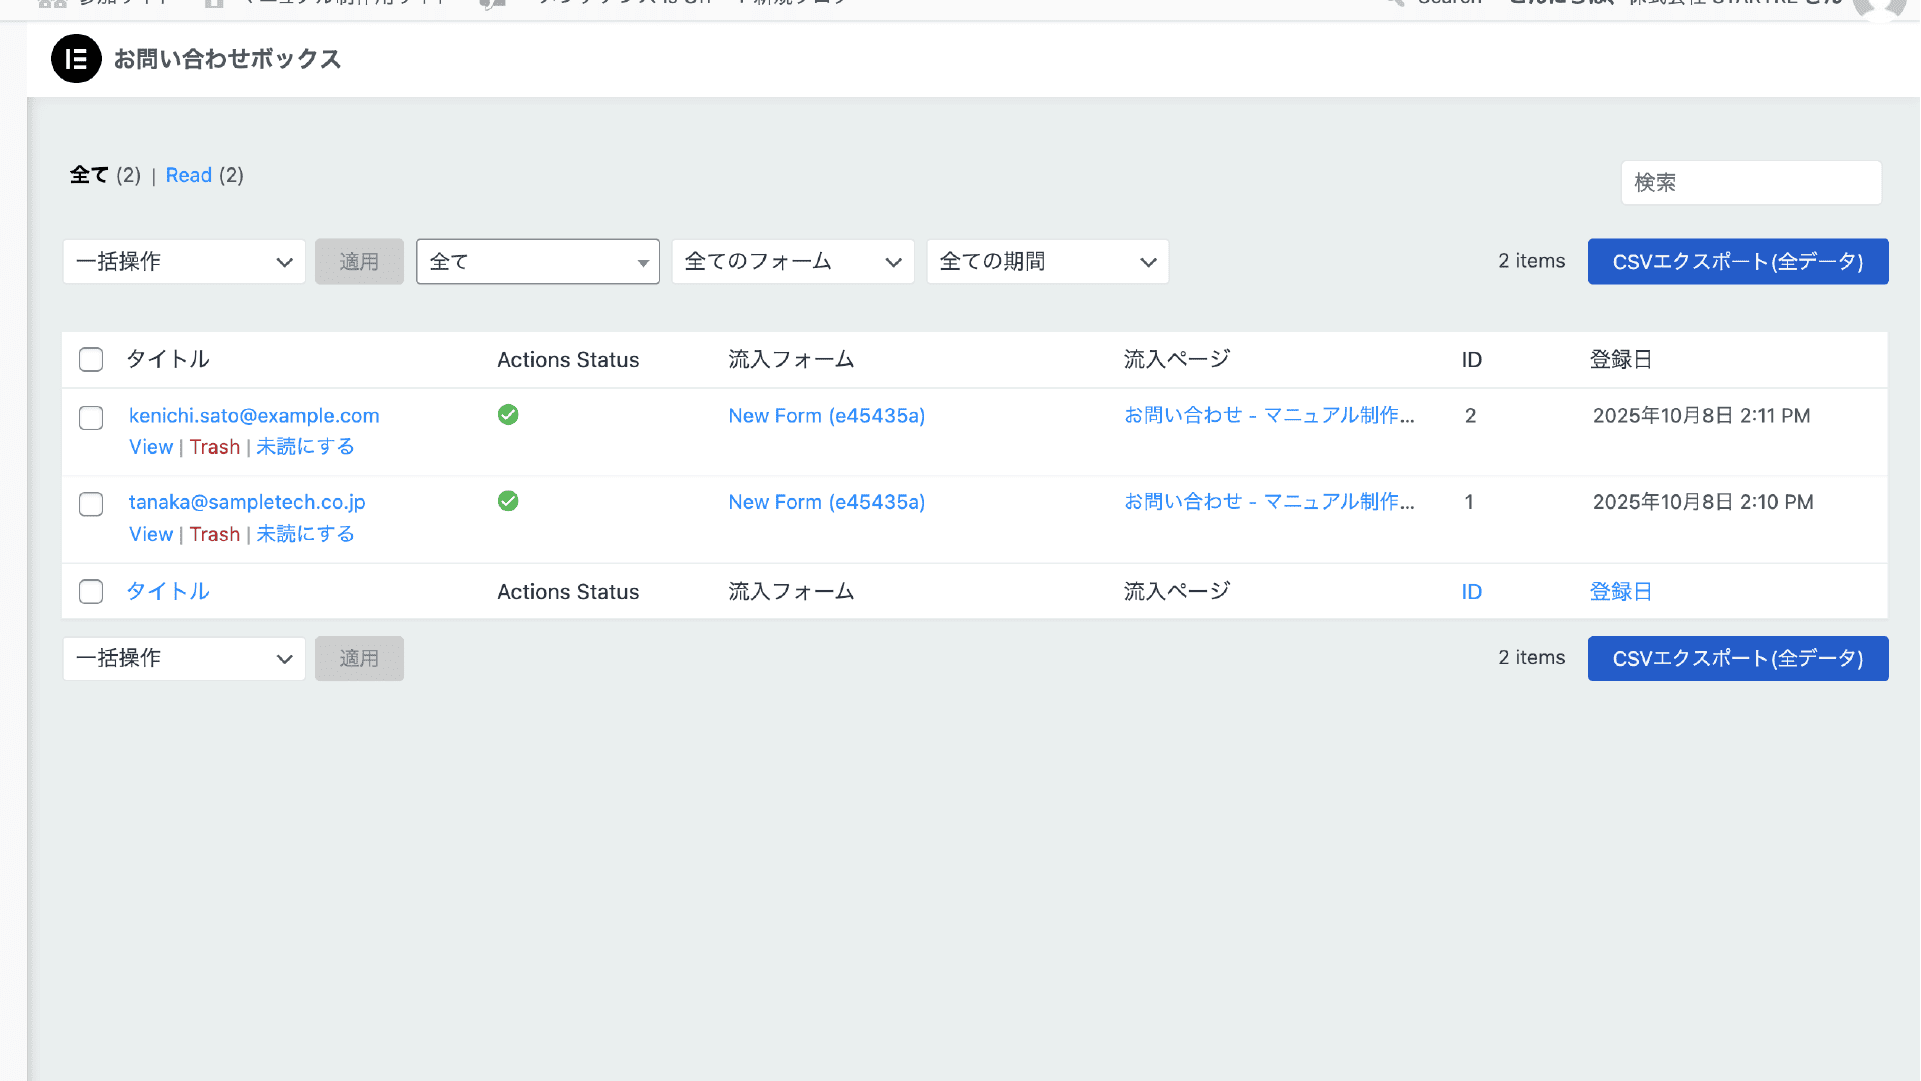Select all rows with header checkbox

click(x=91, y=360)
